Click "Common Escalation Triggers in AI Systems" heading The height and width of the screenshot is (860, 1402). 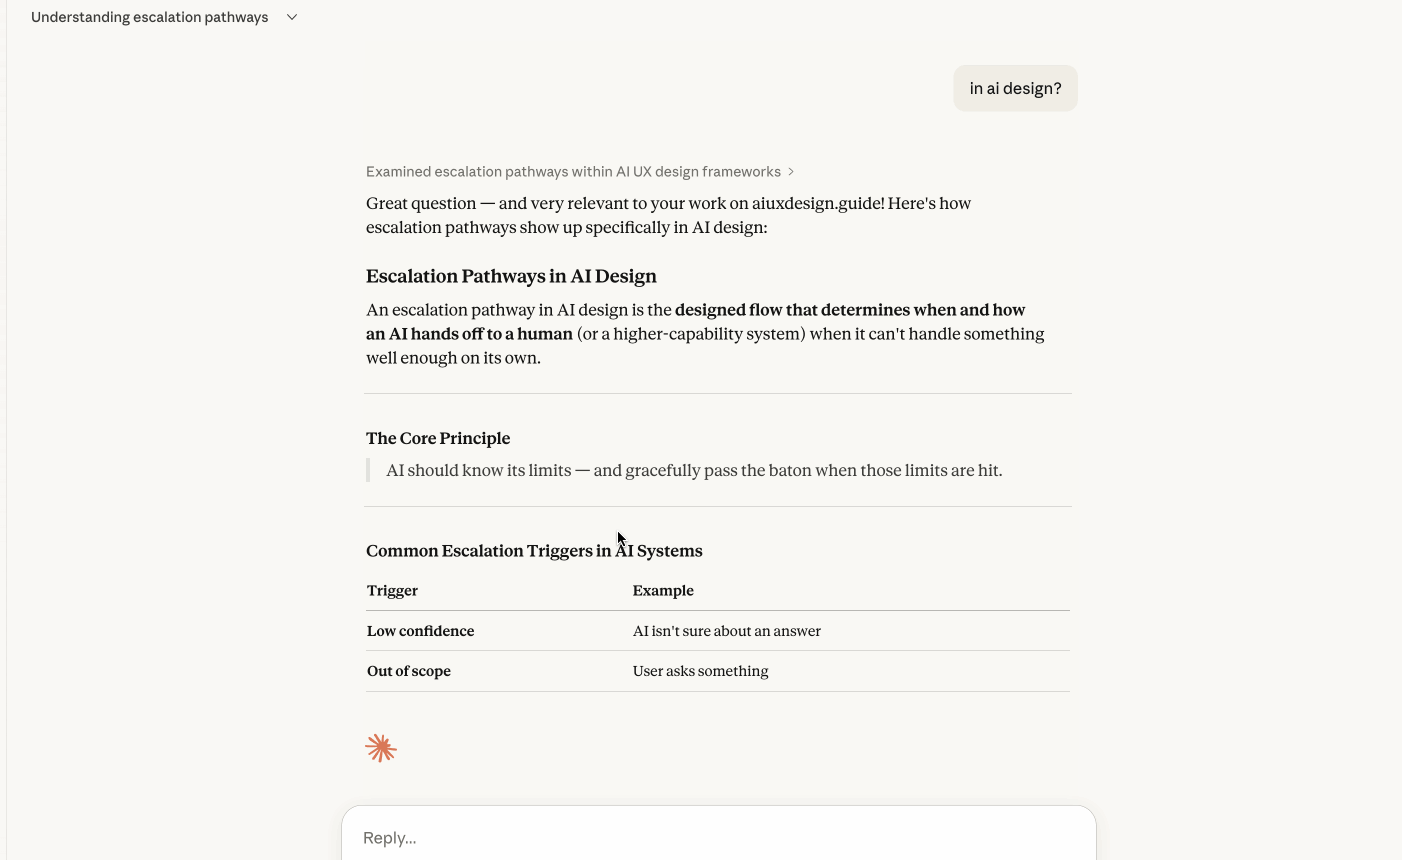[534, 551]
